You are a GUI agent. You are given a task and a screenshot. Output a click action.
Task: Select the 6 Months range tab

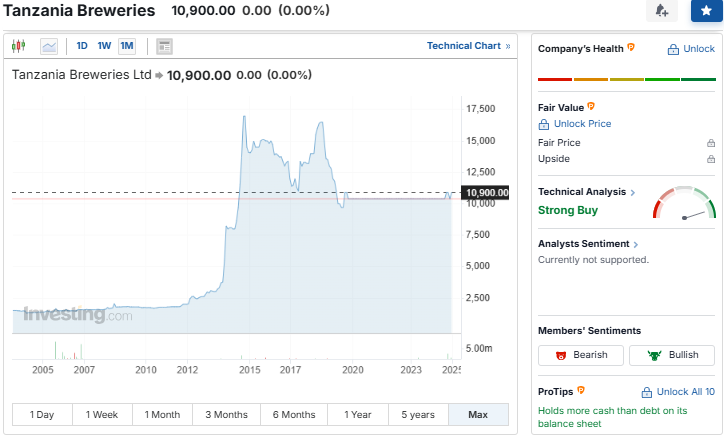click(x=294, y=414)
